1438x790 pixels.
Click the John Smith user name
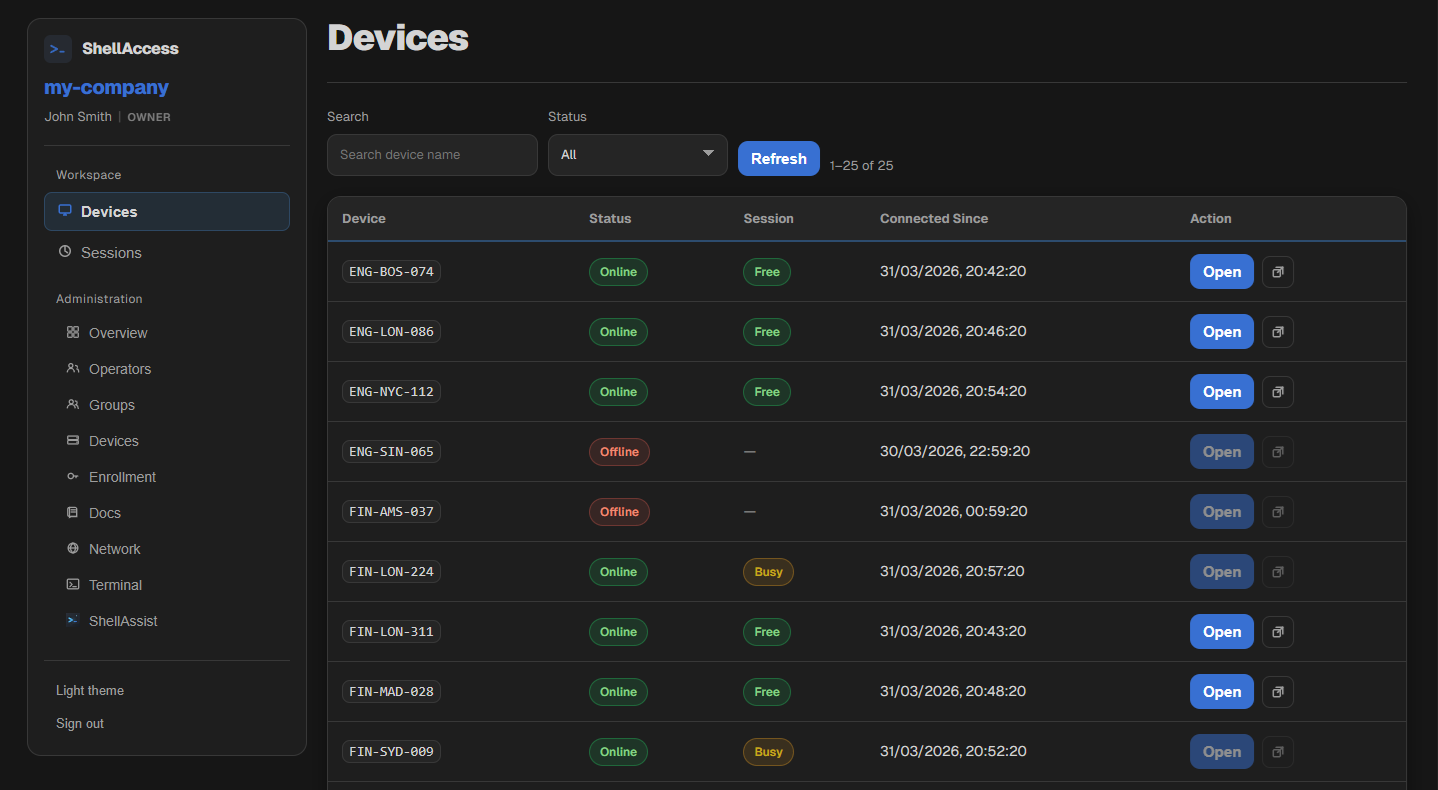tap(78, 116)
